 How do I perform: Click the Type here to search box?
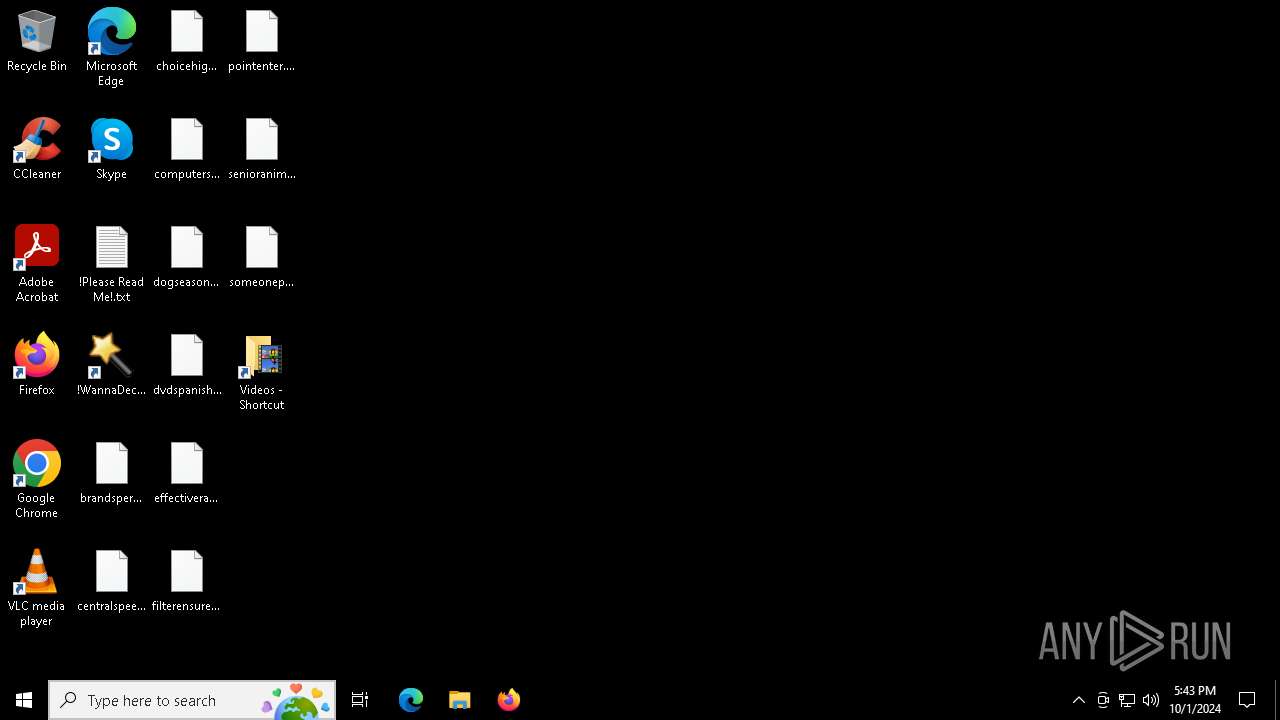pyautogui.click(x=192, y=700)
